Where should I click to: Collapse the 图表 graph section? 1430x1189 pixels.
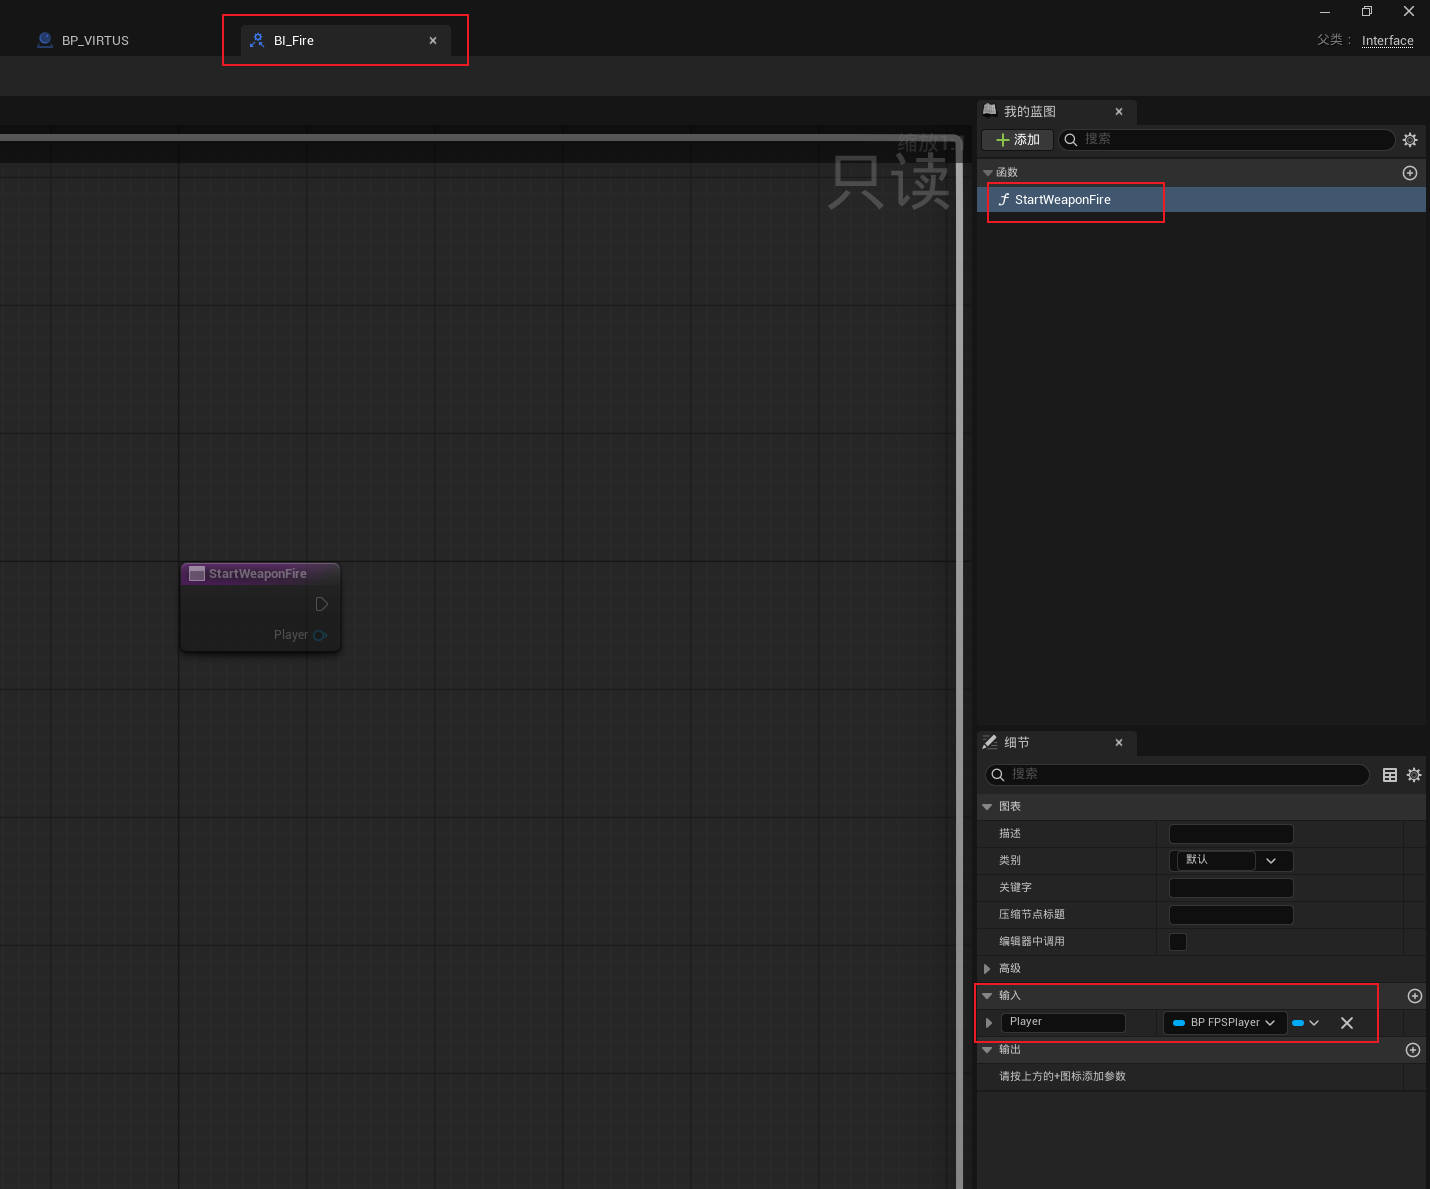coord(987,807)
